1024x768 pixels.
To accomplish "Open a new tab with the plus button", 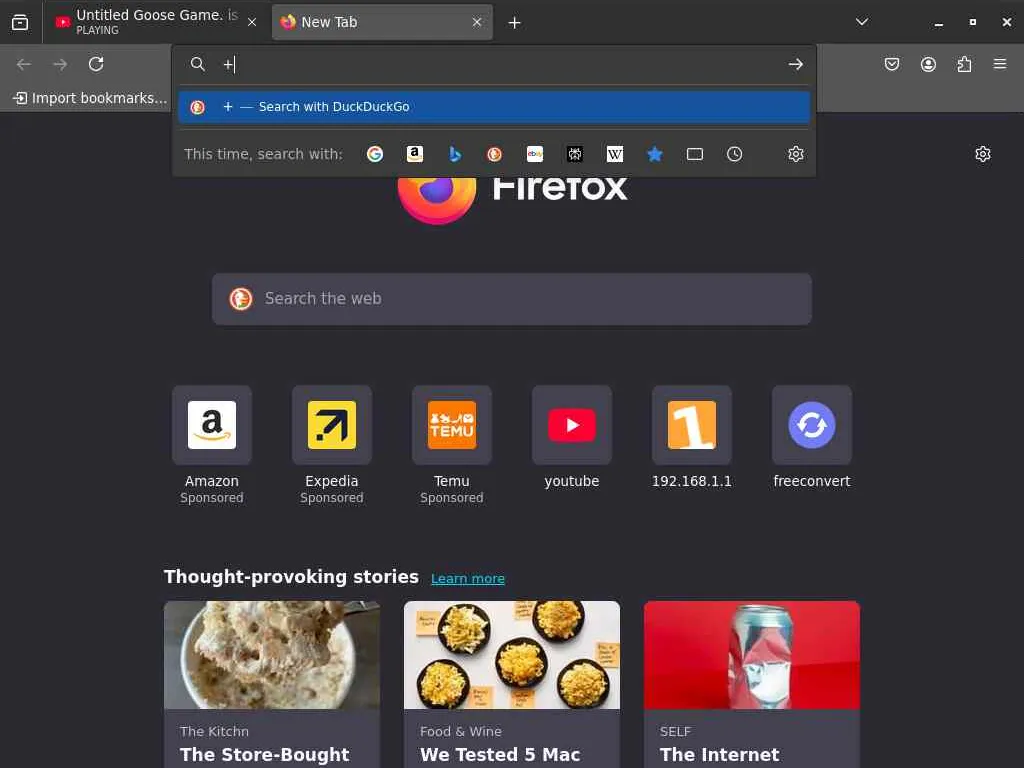I will tap(515, 23).
